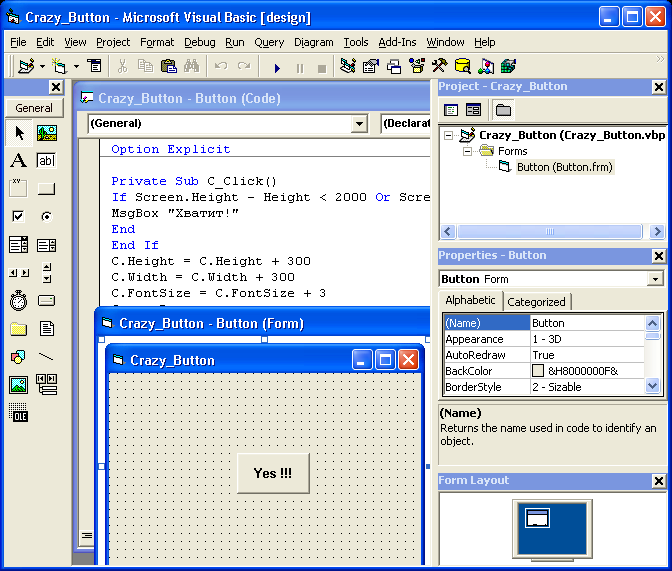Select the ListBox control tool
The image size is (672, 571).
click(46, 245)
